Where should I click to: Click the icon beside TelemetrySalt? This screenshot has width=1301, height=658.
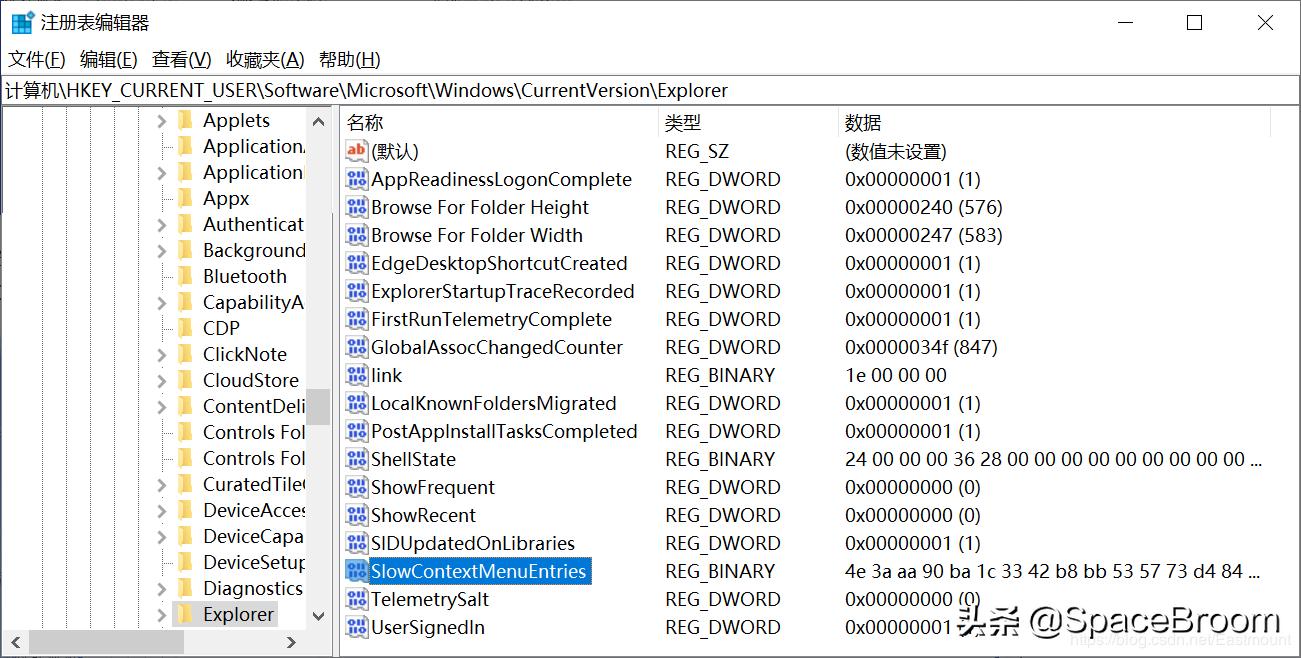pos(357,599)
